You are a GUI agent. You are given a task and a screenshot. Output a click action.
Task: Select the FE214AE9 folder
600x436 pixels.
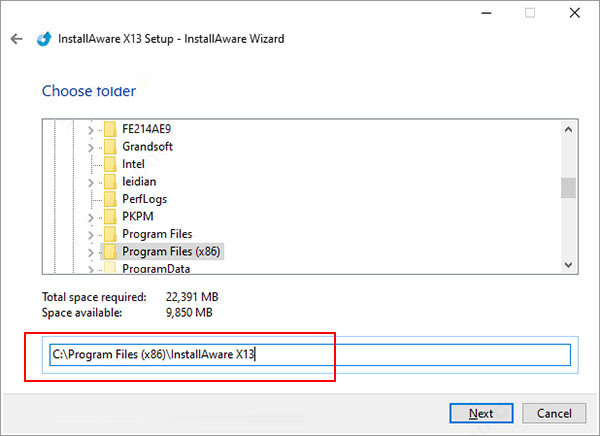point(147,129)
